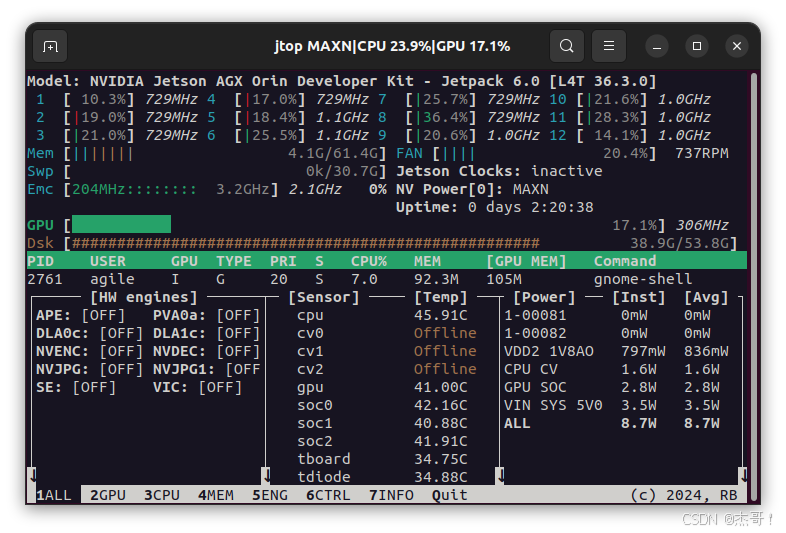Click the VDD2 1V8AO power row

(x=616, y=351)
